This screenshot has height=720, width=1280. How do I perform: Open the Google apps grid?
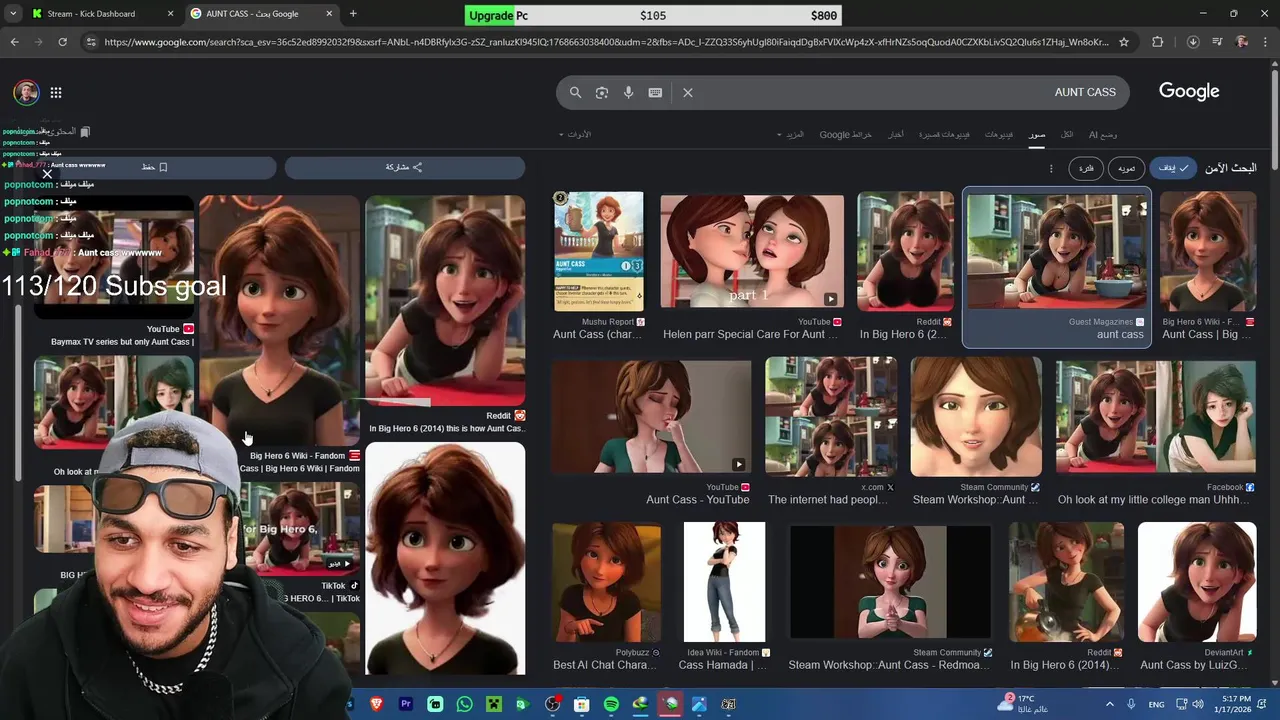pos(56,93)
